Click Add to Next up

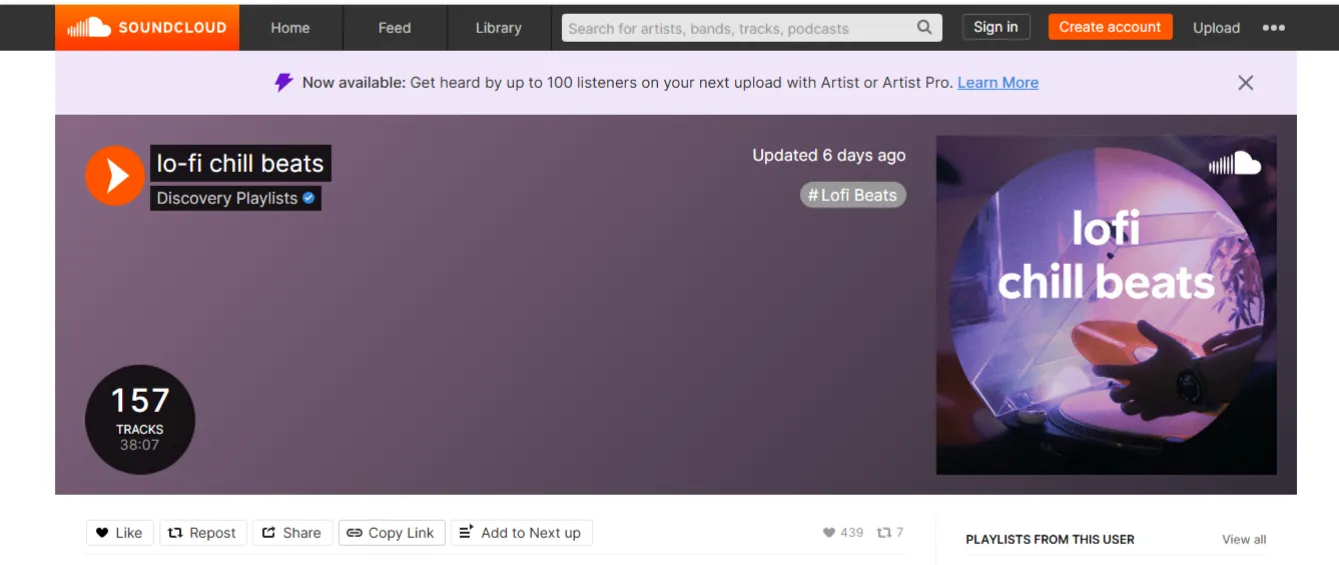tap(521, 533)
